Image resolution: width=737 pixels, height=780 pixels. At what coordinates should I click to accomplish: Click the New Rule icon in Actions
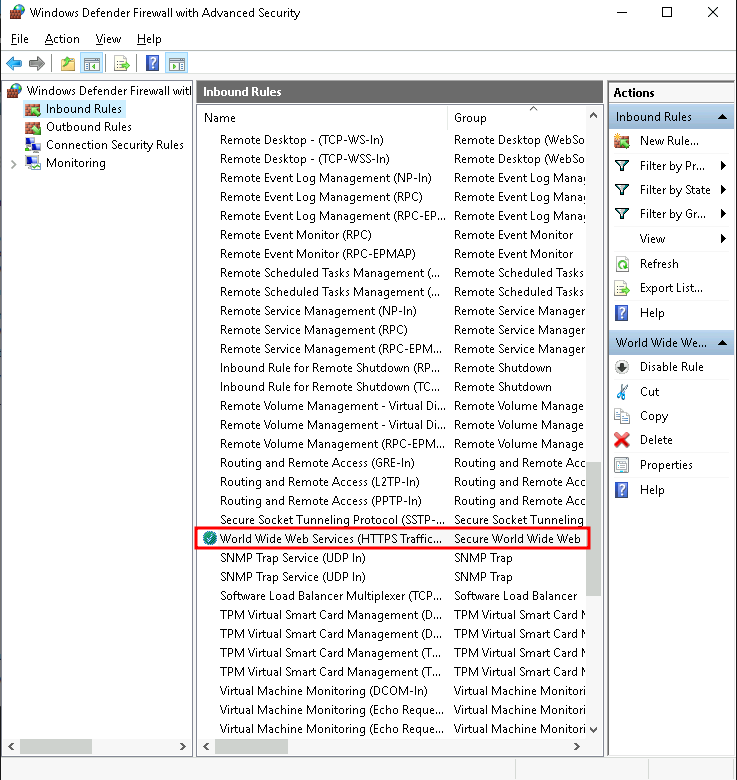(x=622, y=141)
